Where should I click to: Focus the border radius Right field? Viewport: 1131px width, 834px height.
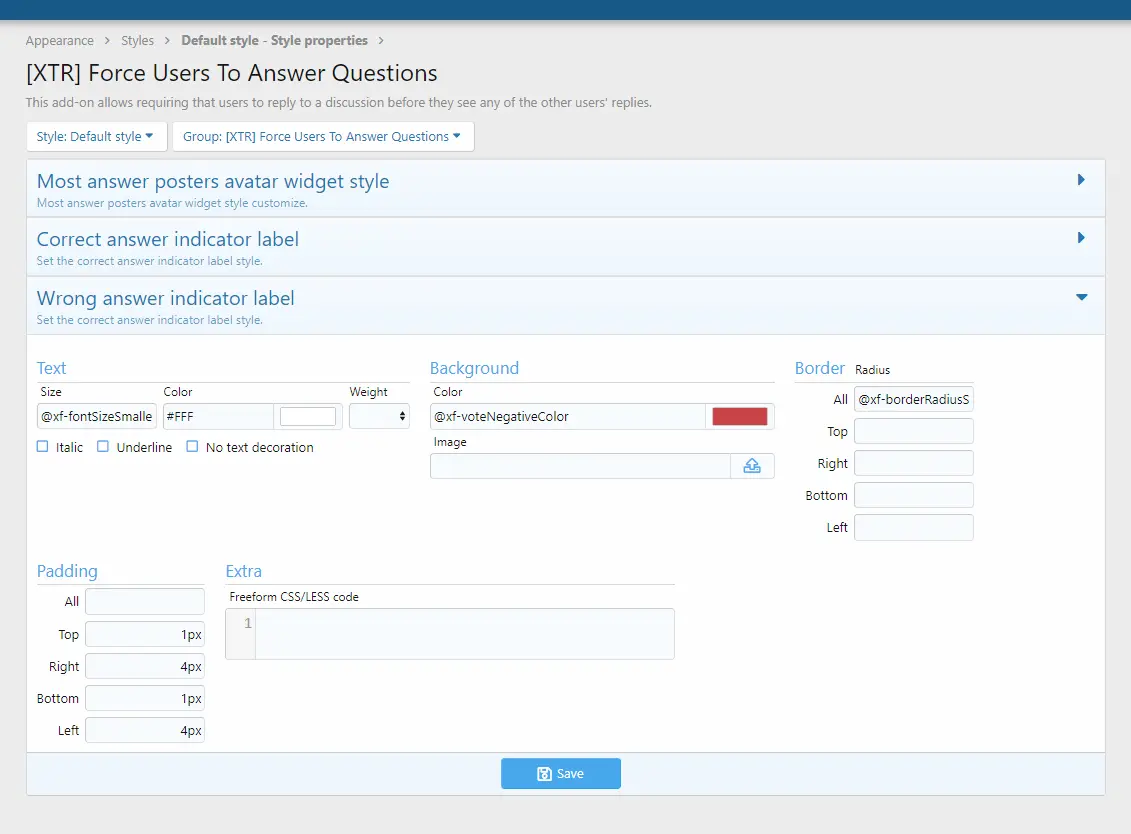coord(914,463)
